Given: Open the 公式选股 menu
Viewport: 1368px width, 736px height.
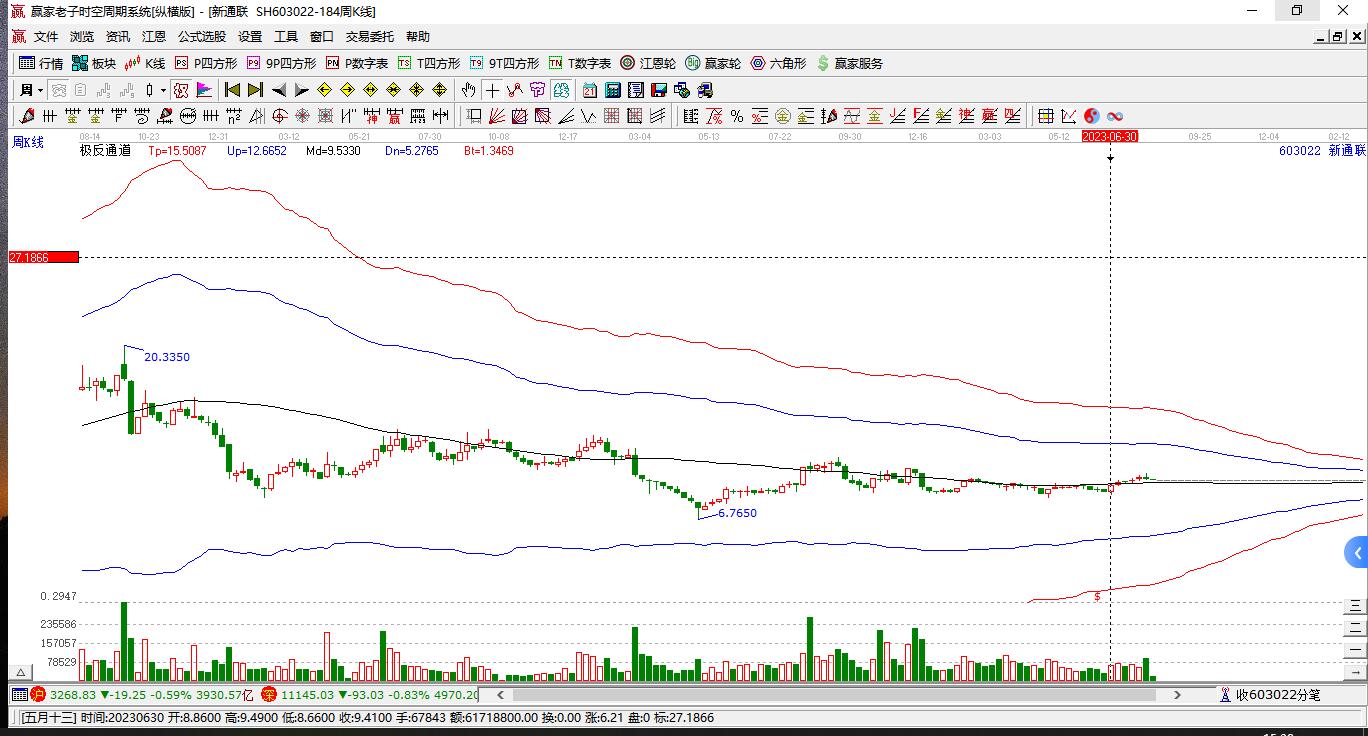Looking at the screenshot, I should click(202, 37).
